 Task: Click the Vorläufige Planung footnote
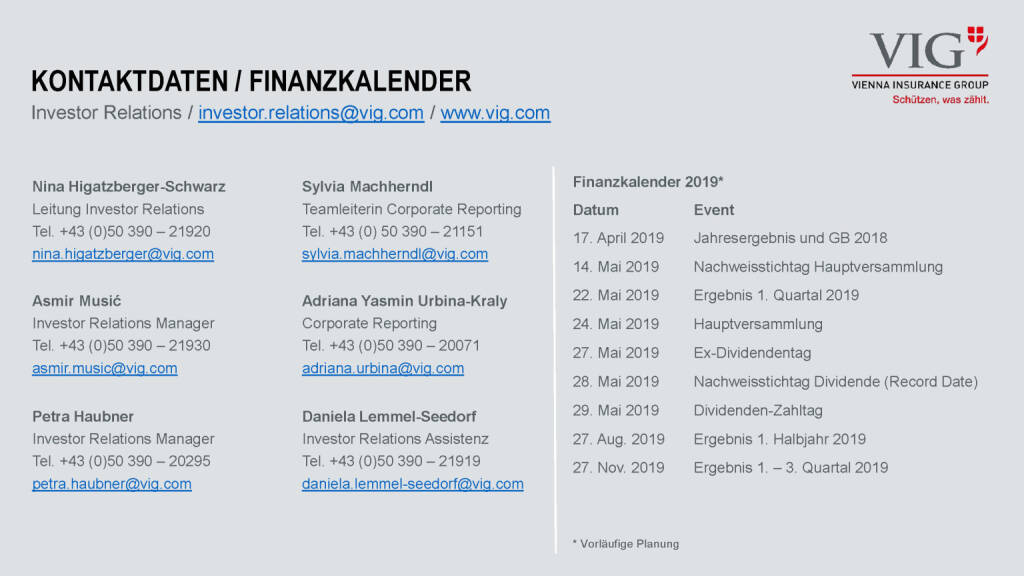pos(626,544)
